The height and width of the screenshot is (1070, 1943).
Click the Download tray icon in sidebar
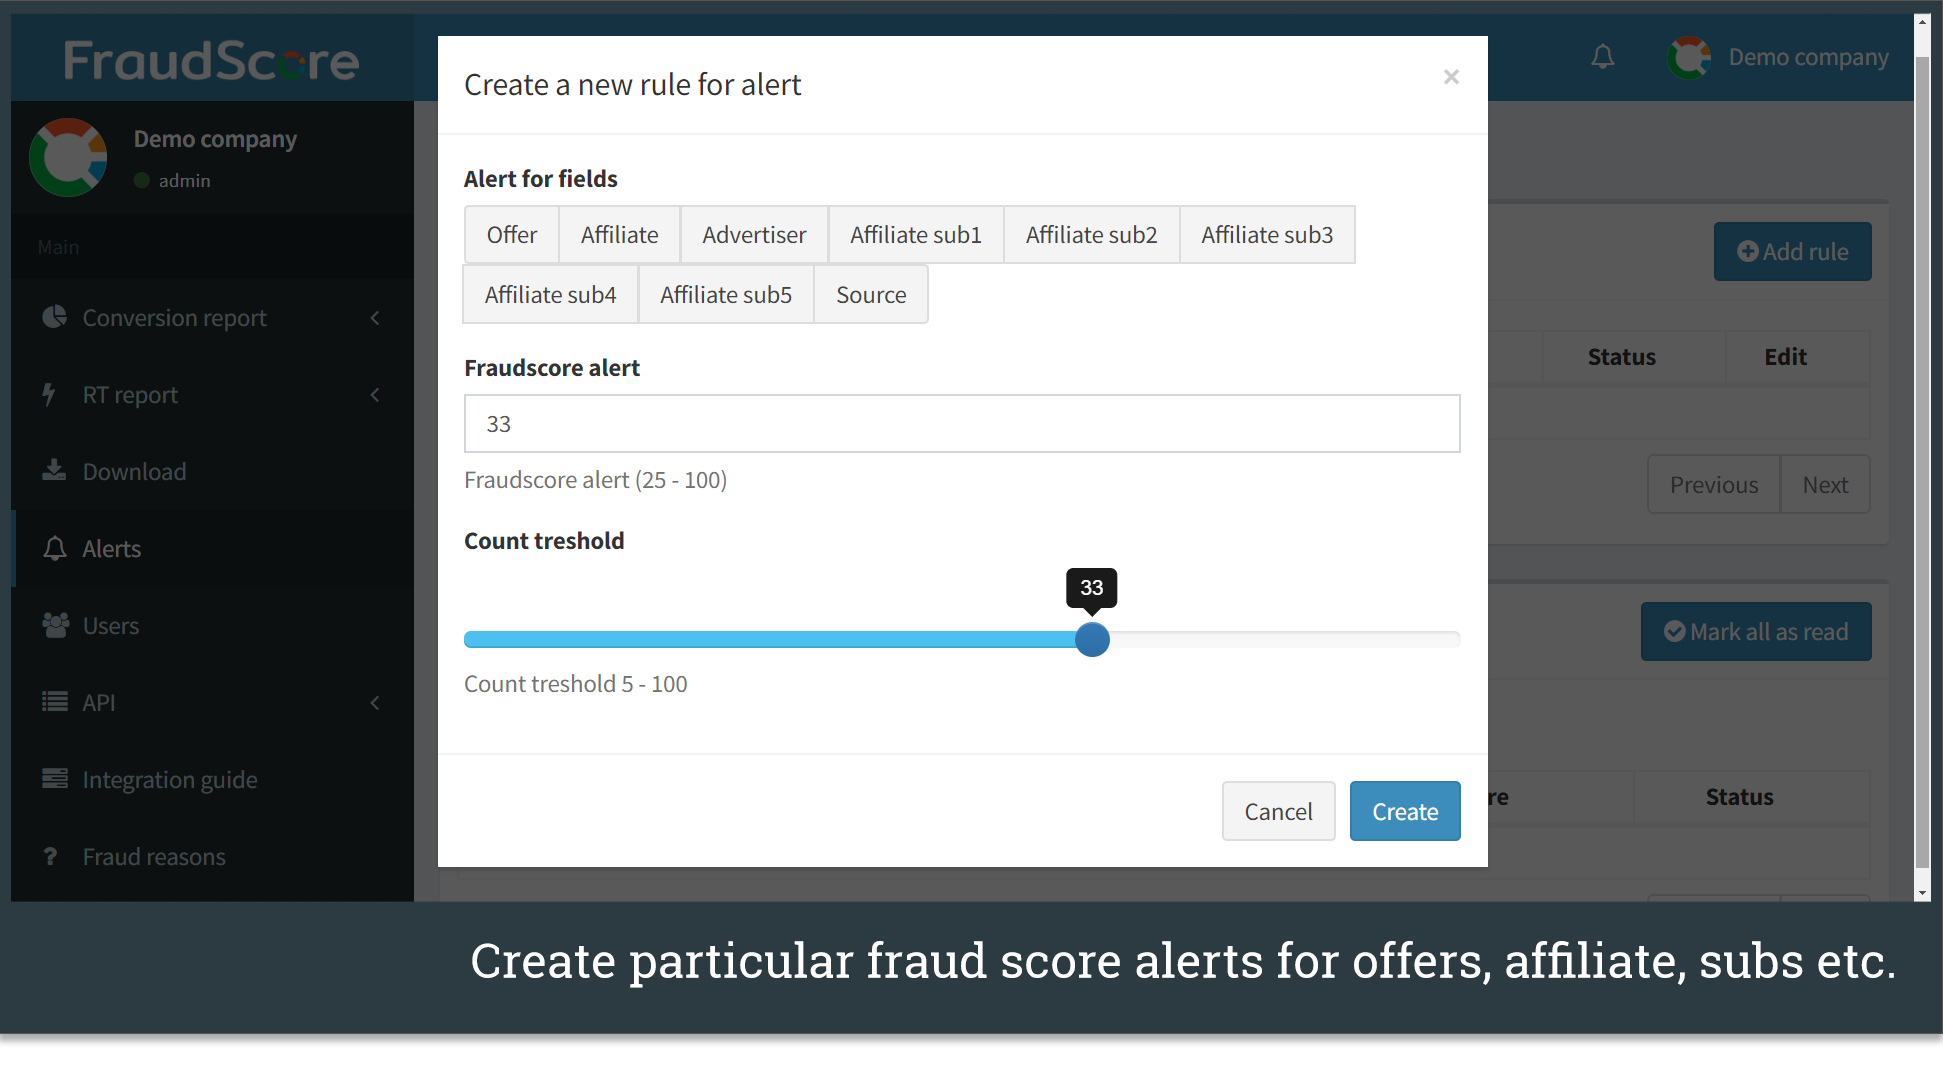54,471
